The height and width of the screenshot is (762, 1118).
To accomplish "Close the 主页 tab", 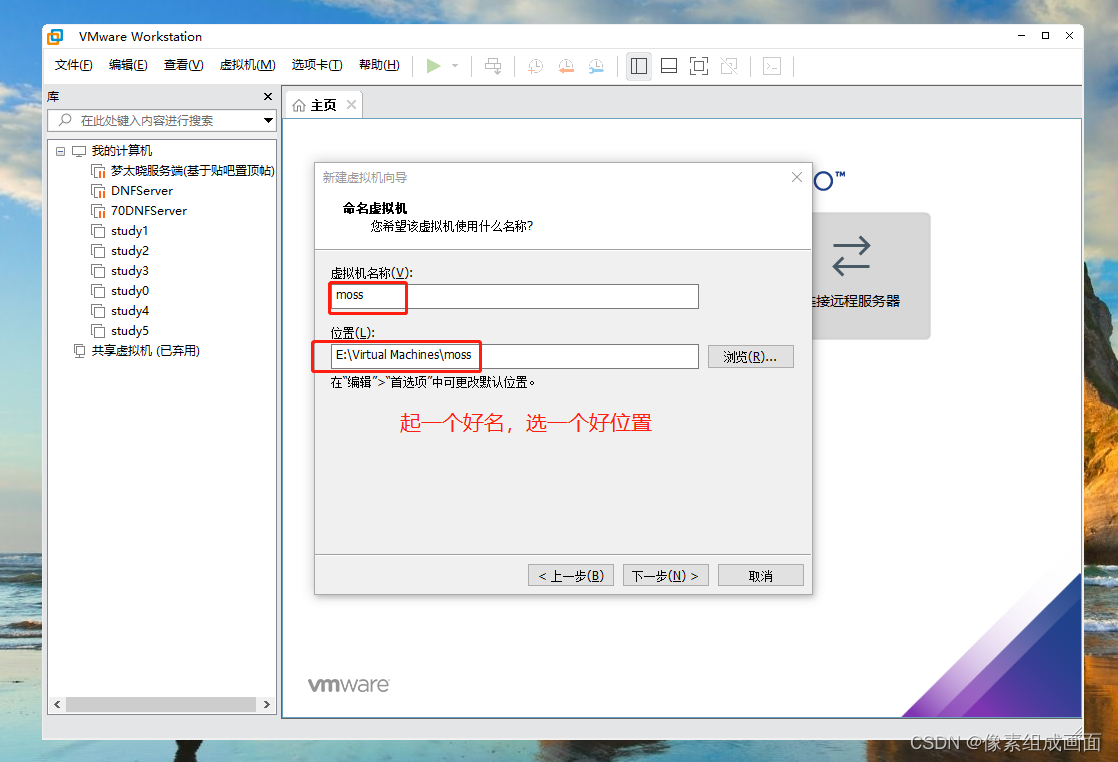I will point(351,105).
